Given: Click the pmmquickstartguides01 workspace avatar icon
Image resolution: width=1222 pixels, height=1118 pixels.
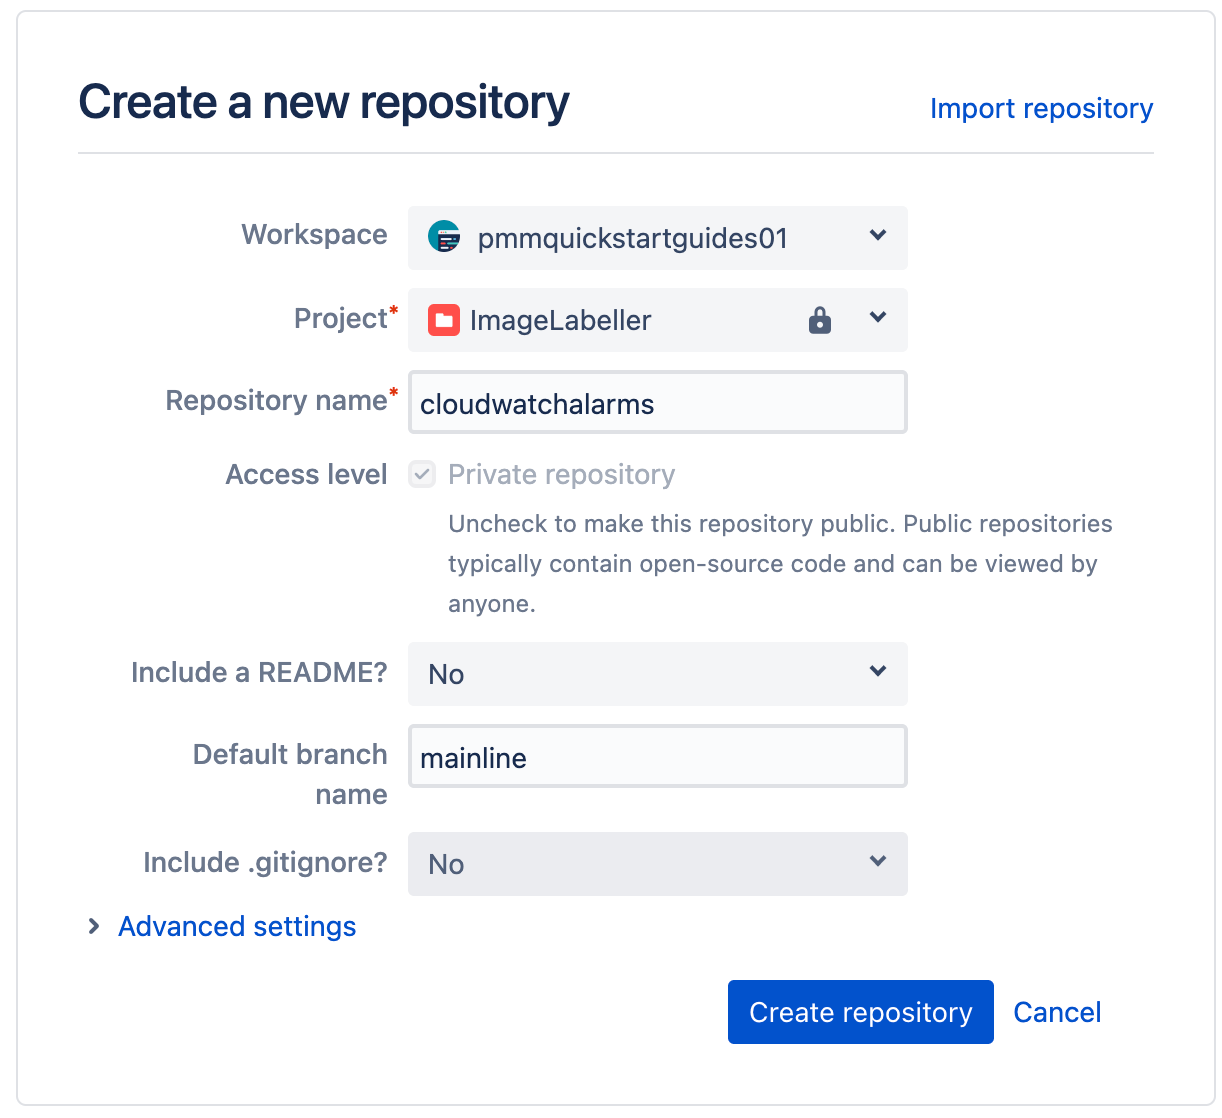Looking at the screenshot, I should click(x=443, y=238).
